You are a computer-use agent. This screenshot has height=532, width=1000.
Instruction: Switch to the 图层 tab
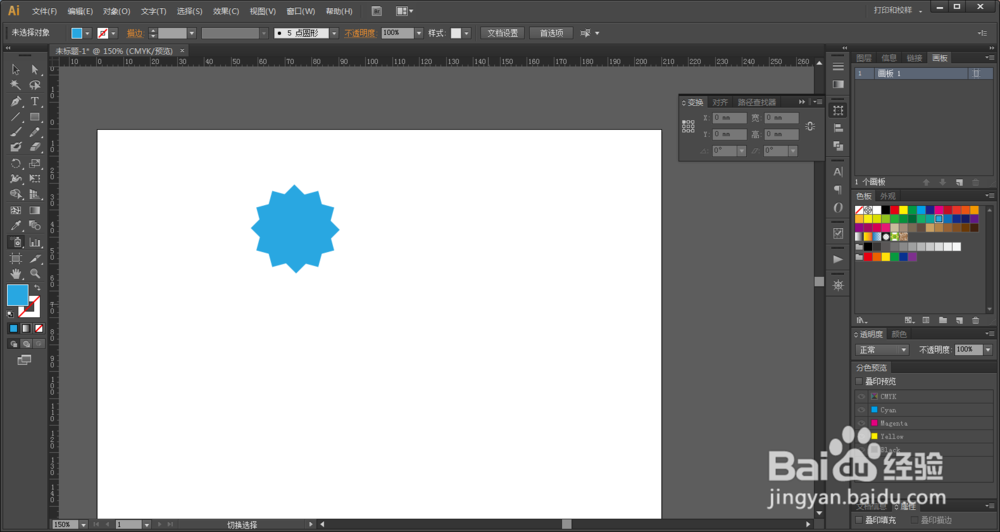click(864, 58)
